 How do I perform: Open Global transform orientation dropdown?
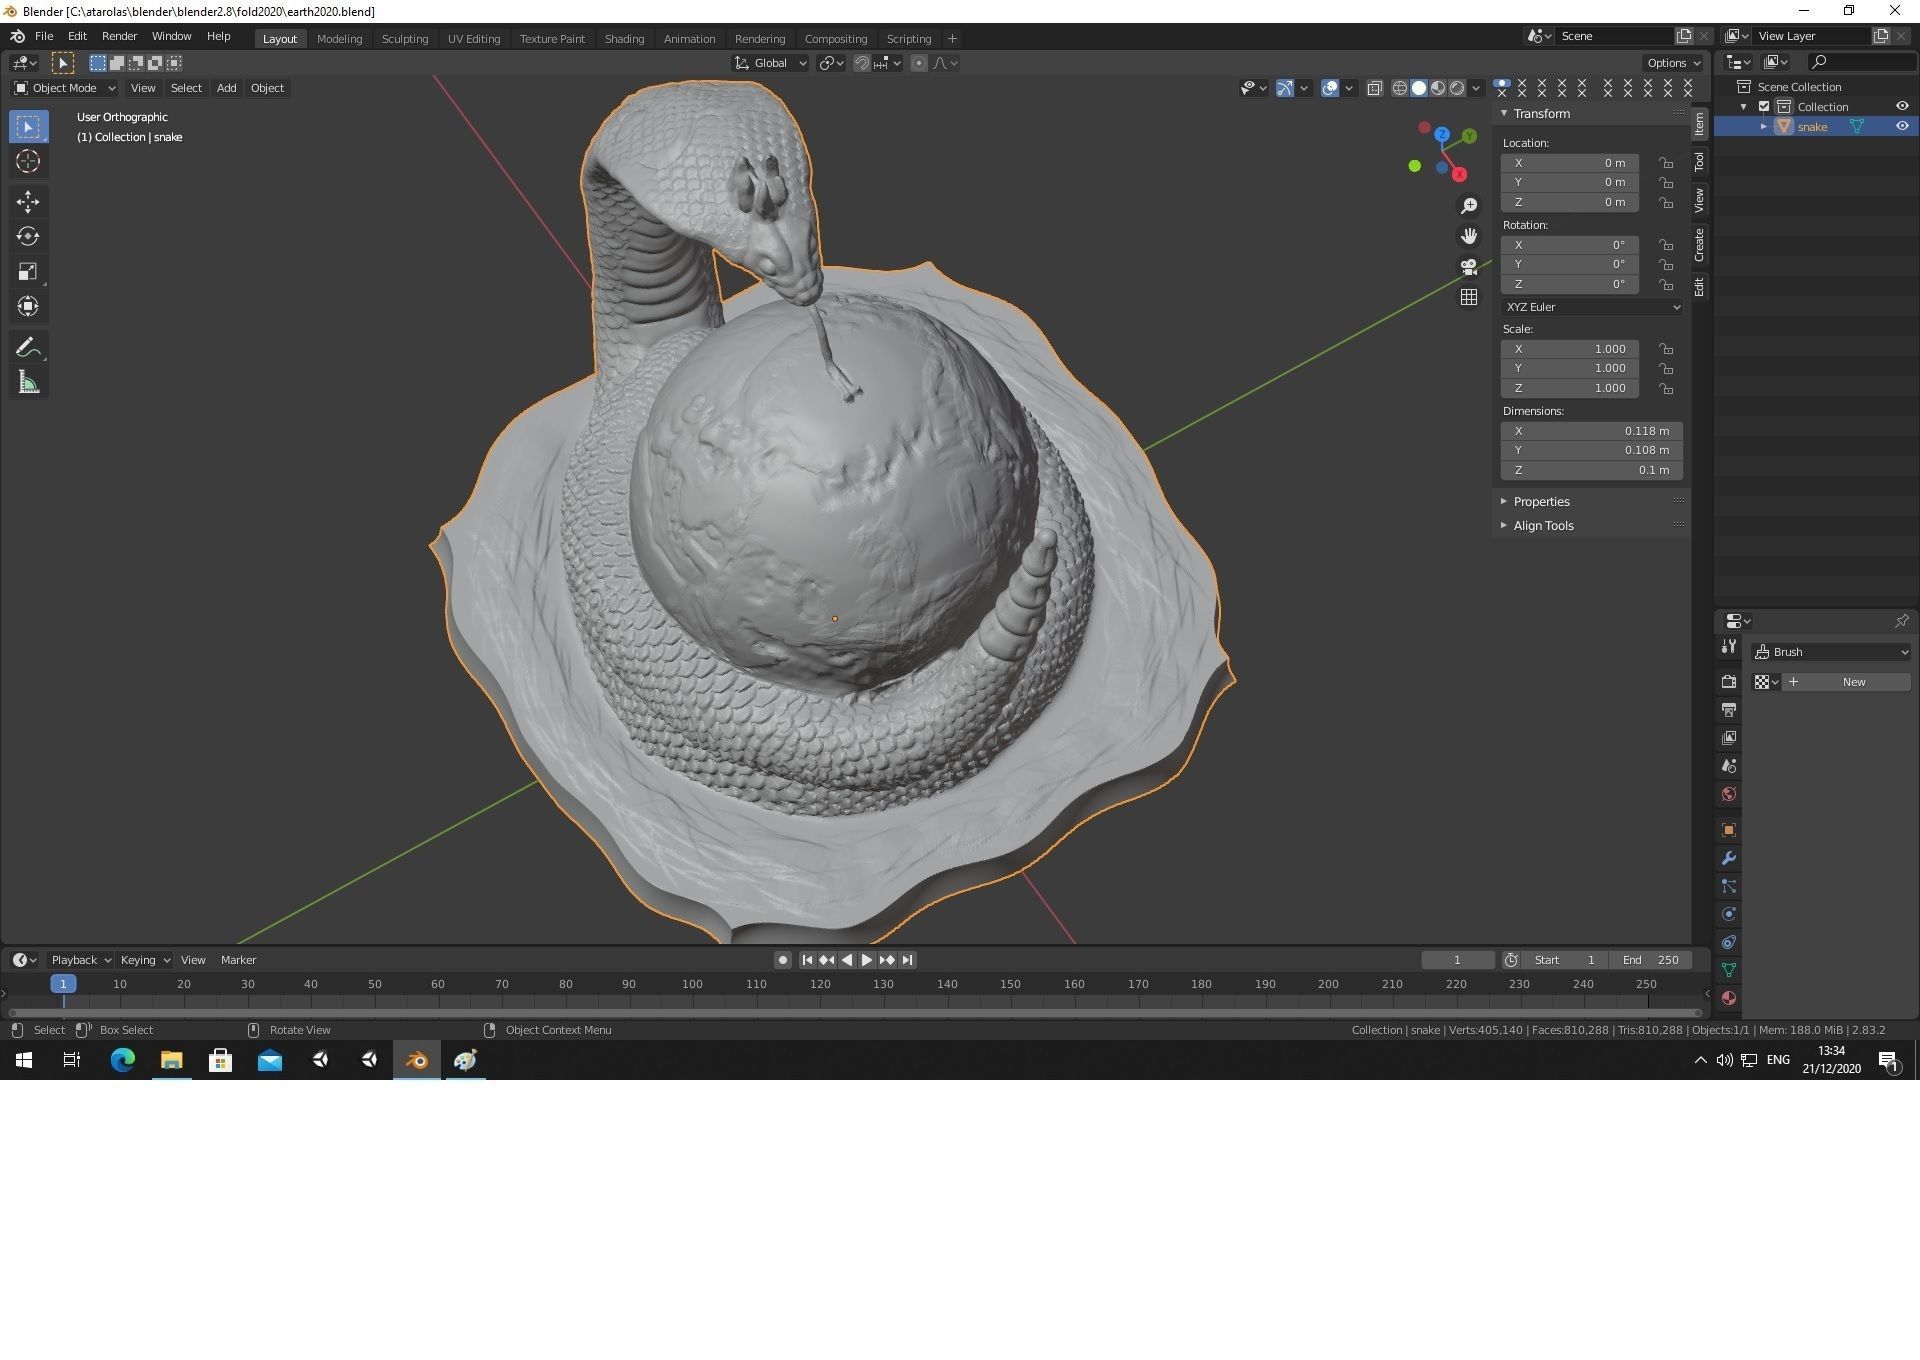click(x=770, y=63)
